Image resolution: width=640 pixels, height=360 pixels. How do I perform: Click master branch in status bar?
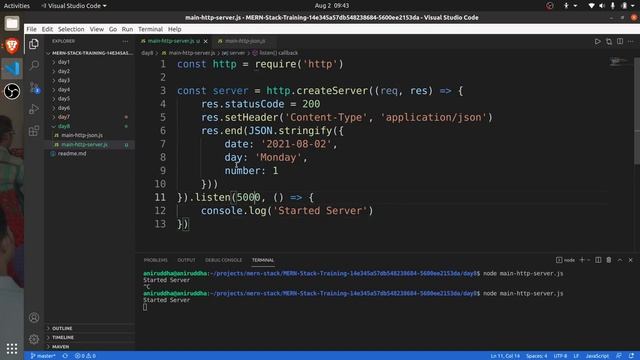[43, 356]
